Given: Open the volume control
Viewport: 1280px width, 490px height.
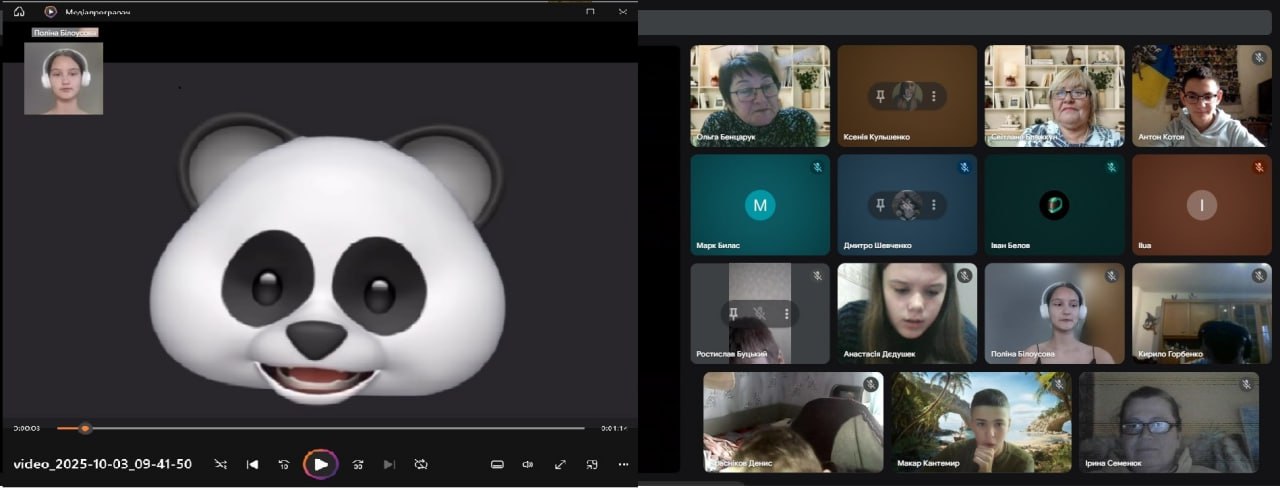Looking at the screenshot, I should tap(528, 464).
